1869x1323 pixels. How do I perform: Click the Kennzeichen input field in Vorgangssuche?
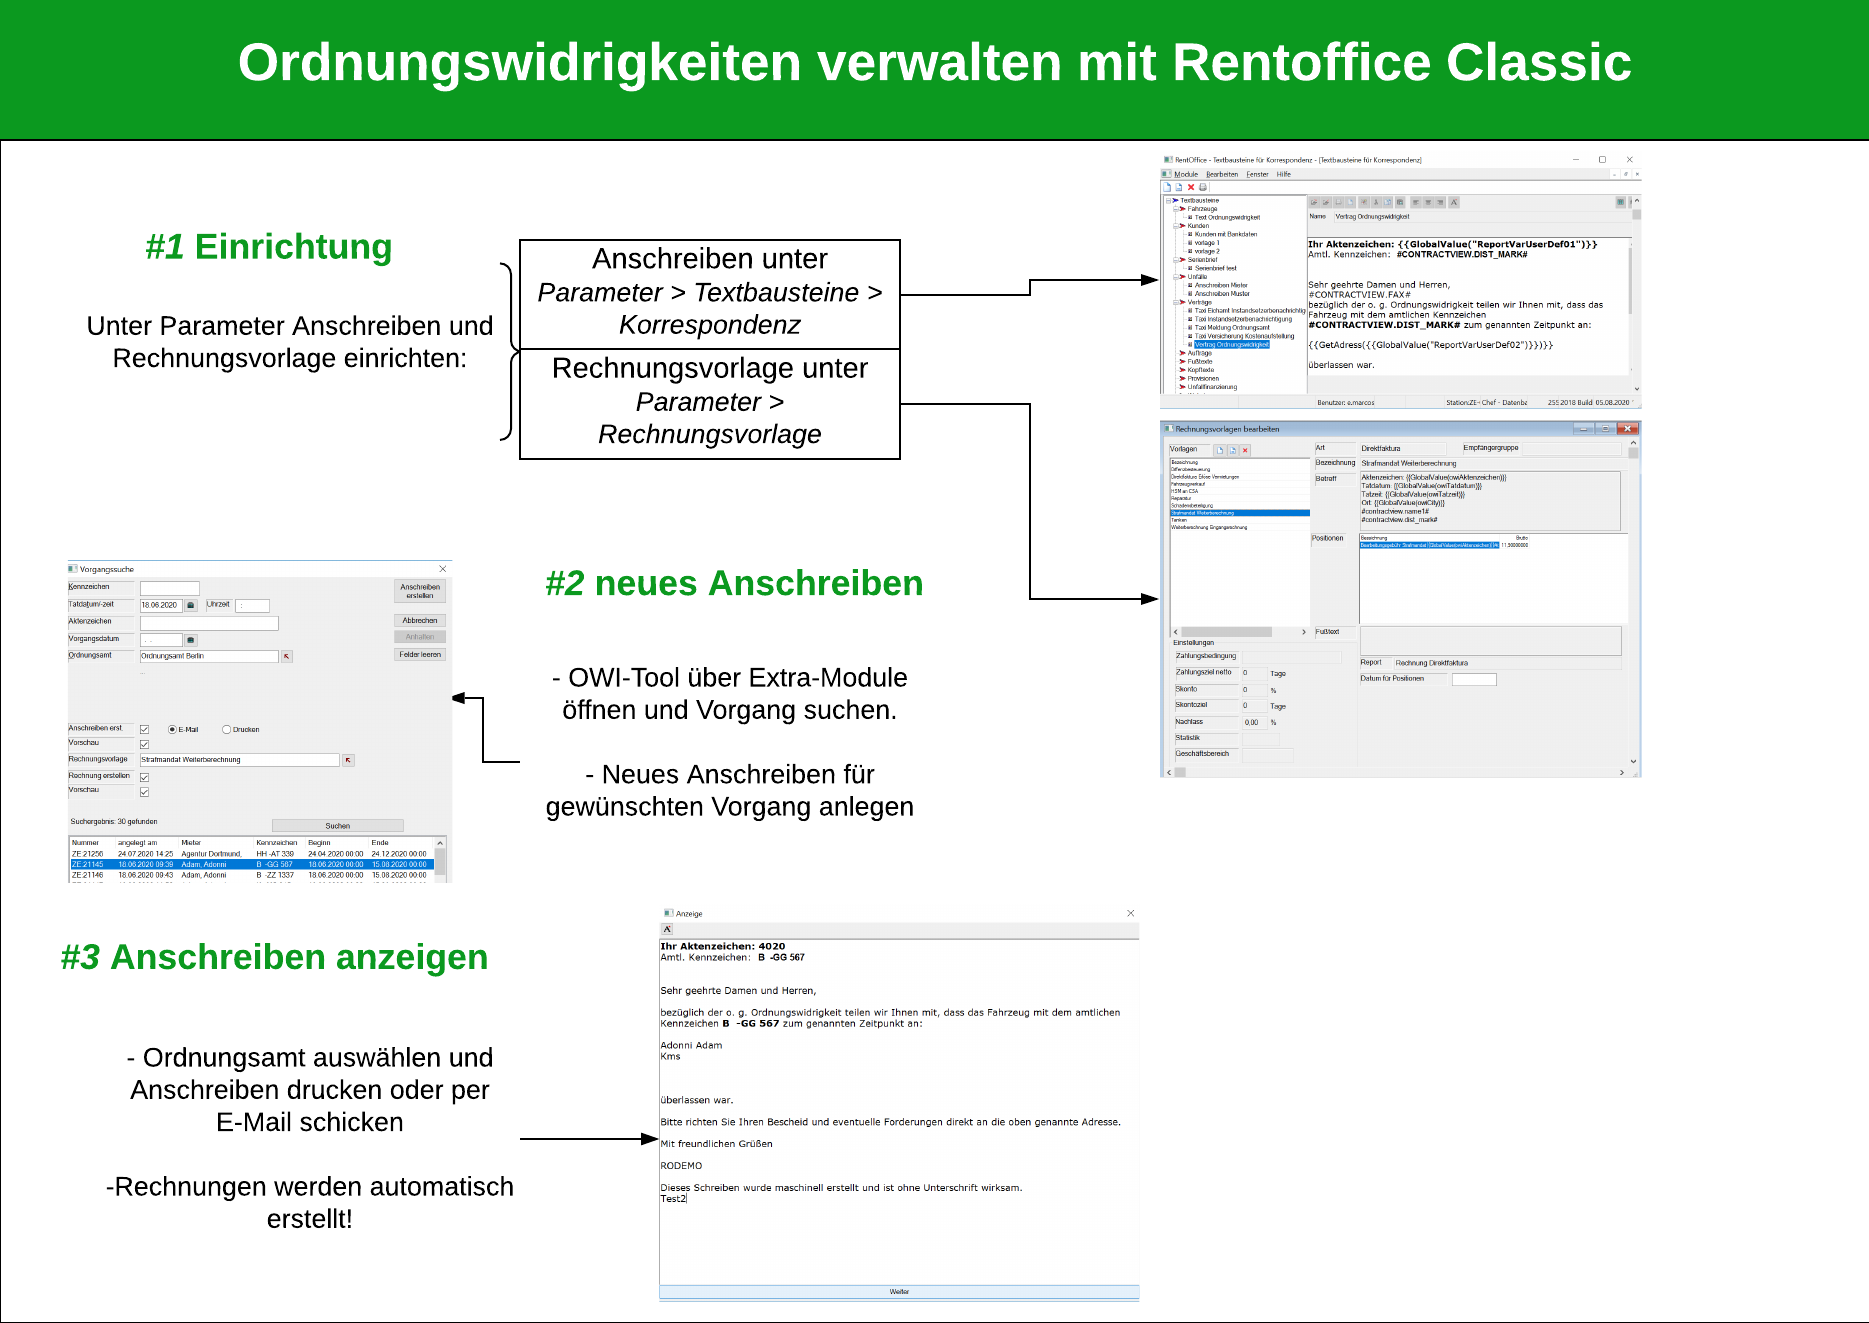(170, 588)
